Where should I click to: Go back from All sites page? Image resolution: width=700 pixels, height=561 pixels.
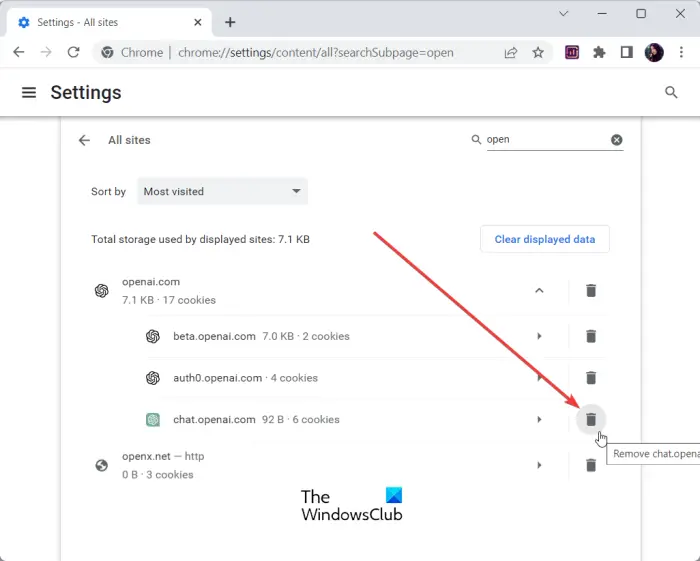(x=84, y=140)
